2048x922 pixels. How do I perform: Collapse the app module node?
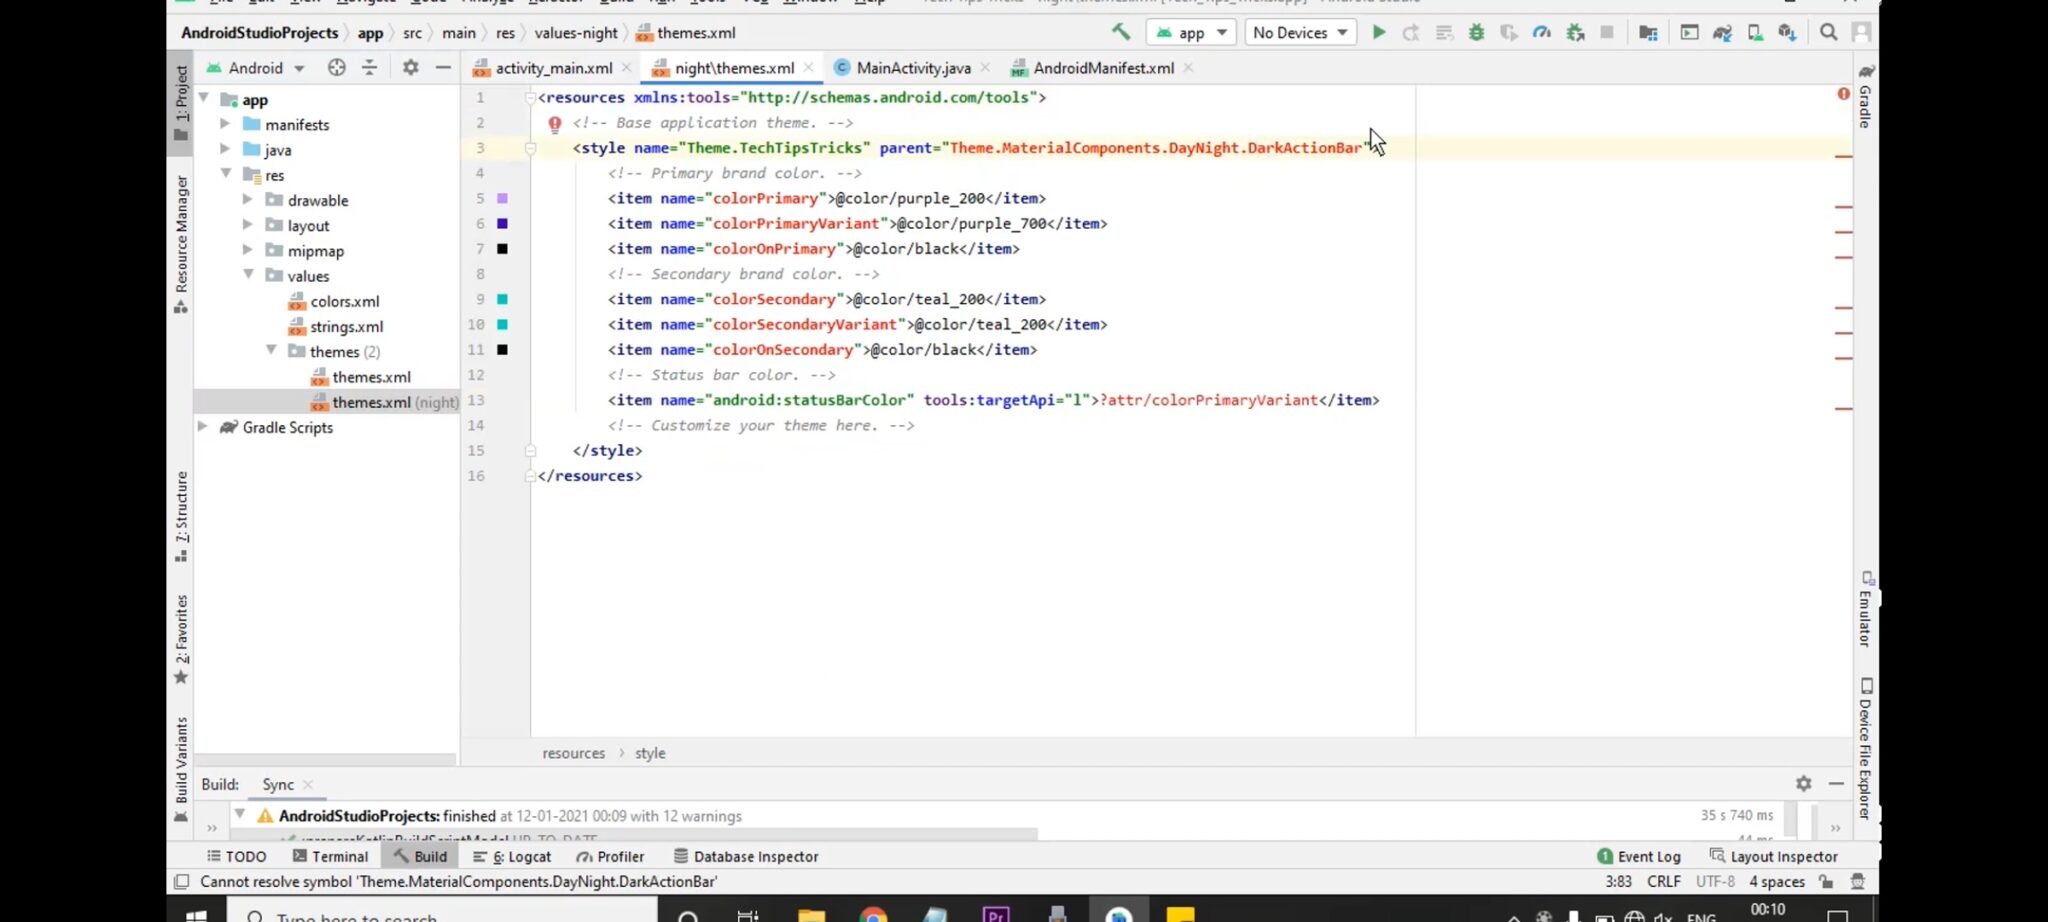(204, 98)
